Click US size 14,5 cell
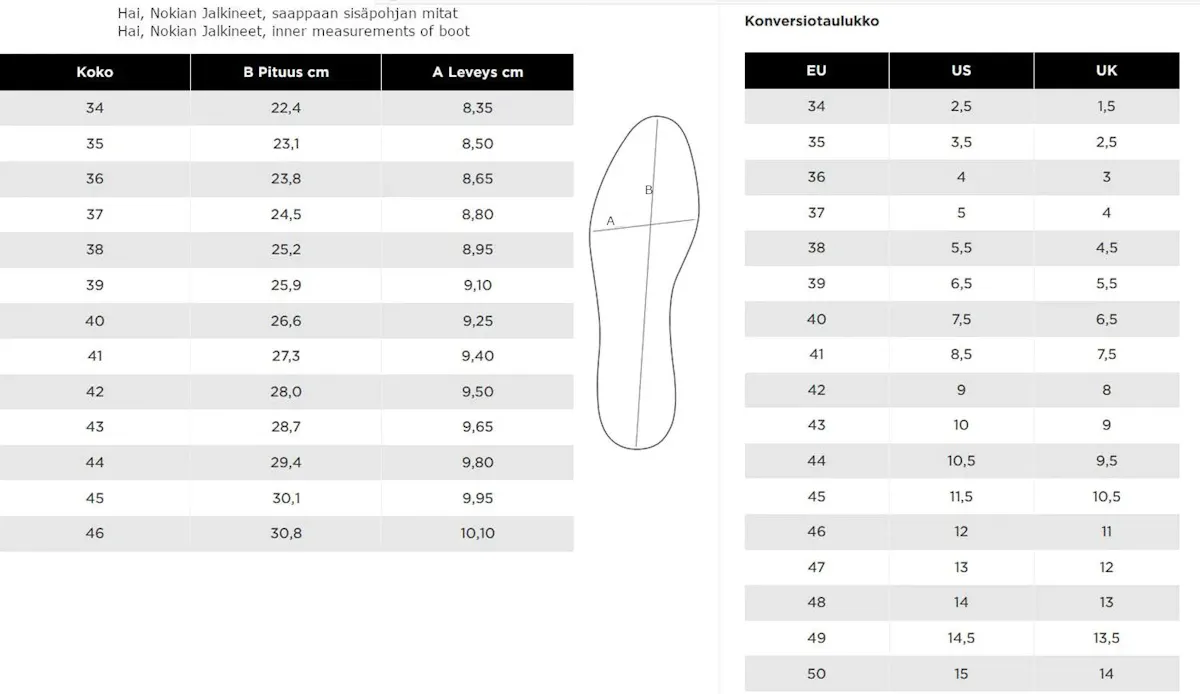Viewport: 1200px width, 694px height. click(961, 638)
